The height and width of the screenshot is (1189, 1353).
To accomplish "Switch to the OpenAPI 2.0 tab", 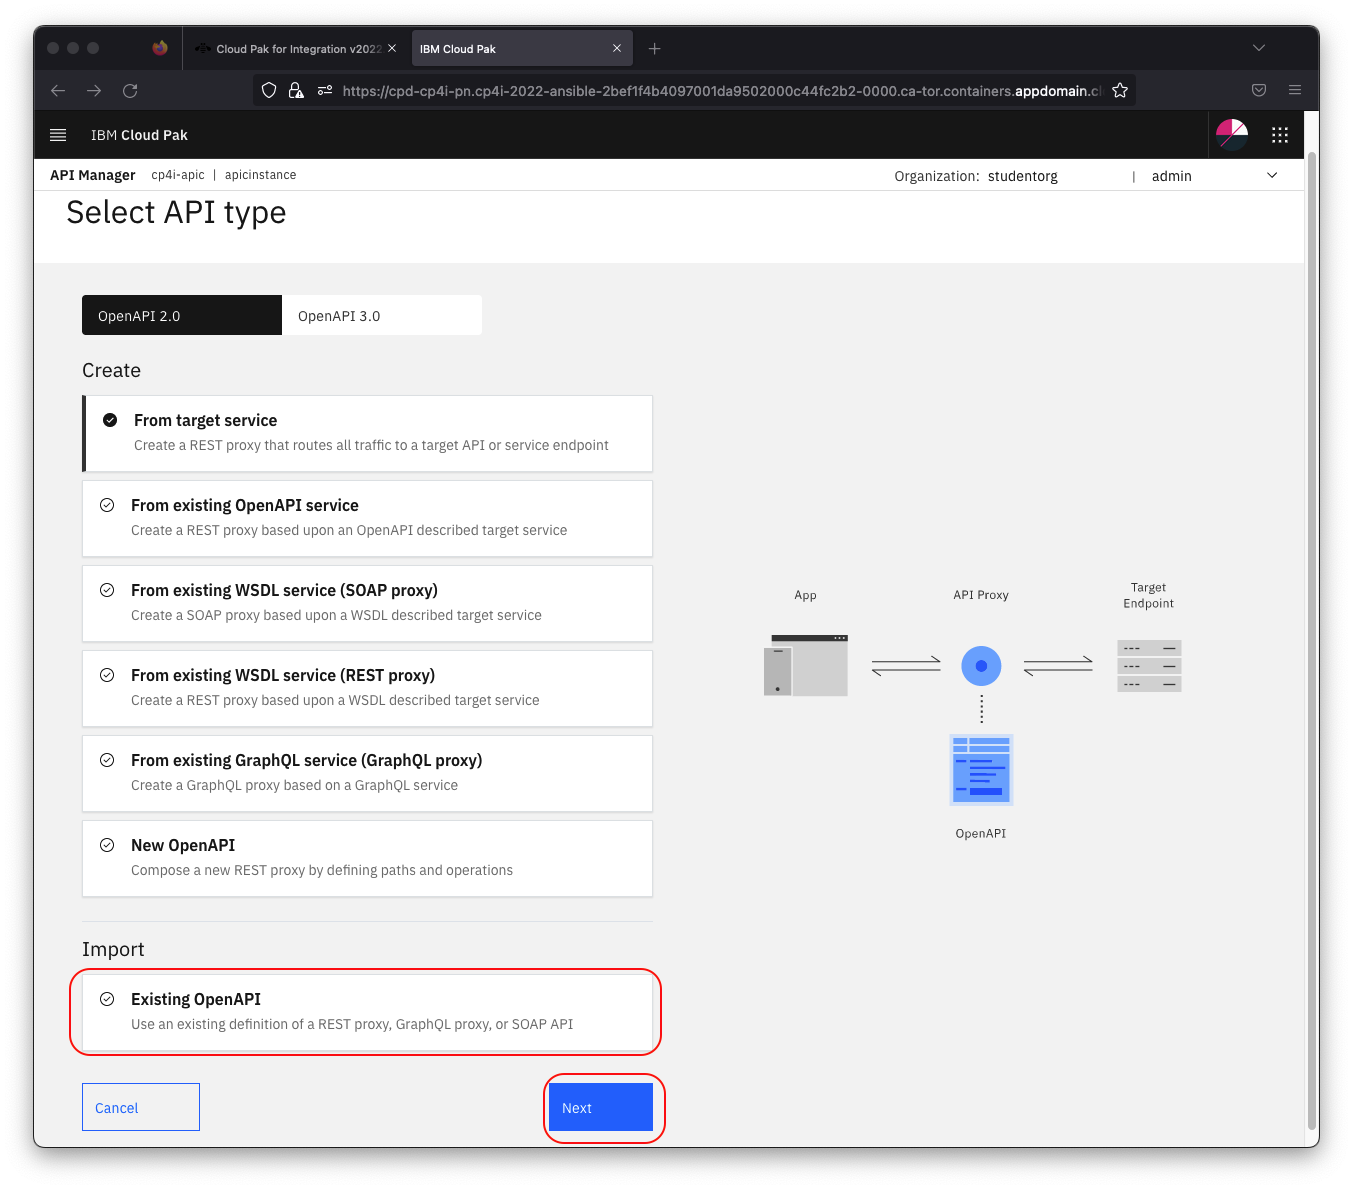I will point(182,315).
